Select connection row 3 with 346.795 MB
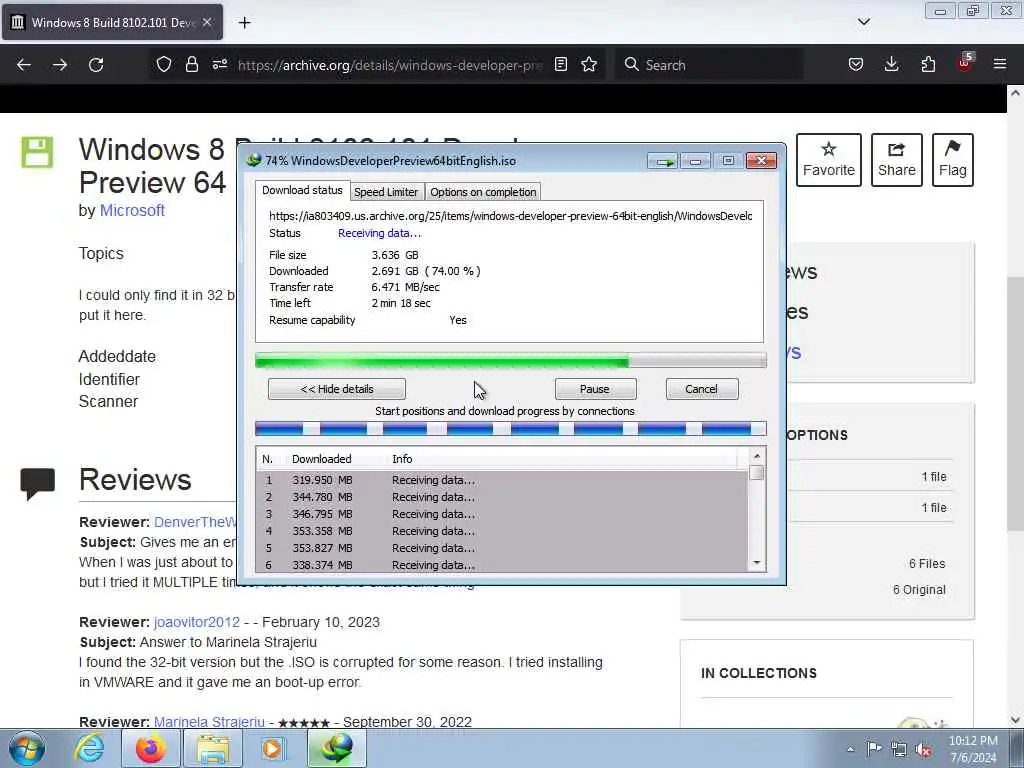The height and width of the screenshot is (768, 1024). pyautogui.click(x=502, y=514)
